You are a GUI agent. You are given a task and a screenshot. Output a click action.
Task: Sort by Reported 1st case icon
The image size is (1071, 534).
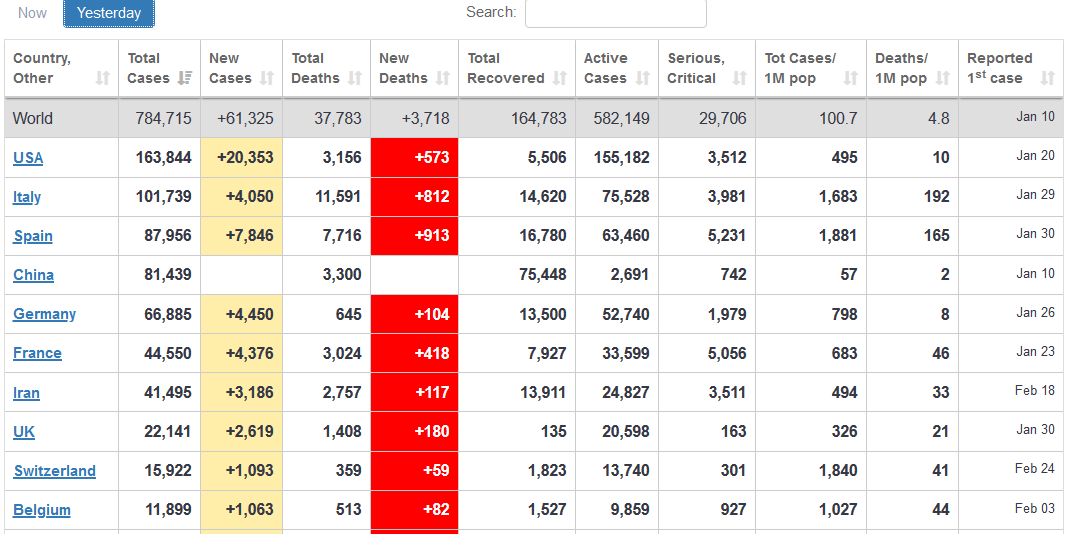[x=1048, y=79]
